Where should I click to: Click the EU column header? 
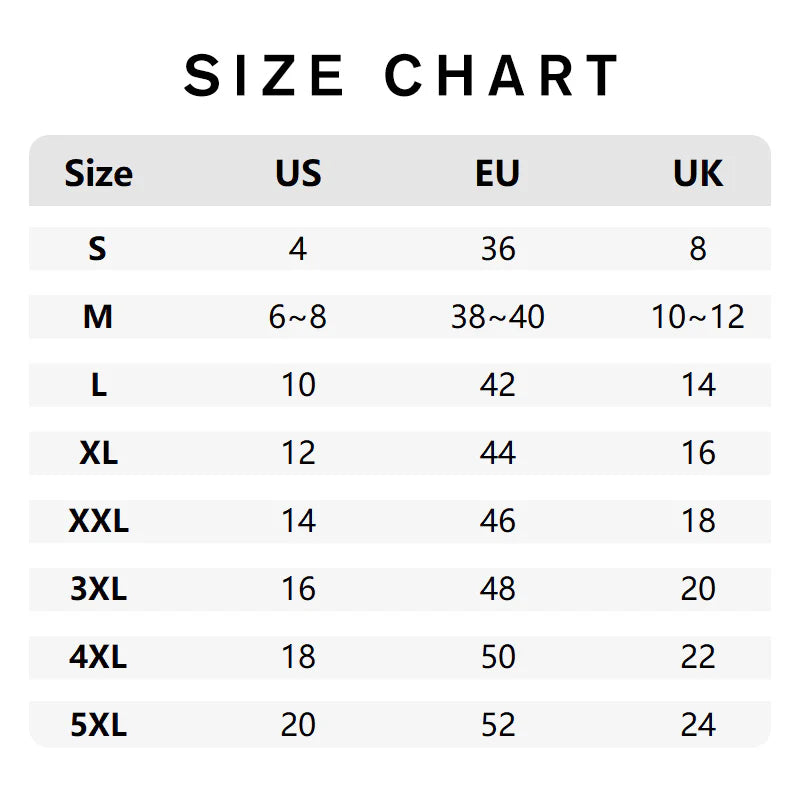[x=497, y=174]
